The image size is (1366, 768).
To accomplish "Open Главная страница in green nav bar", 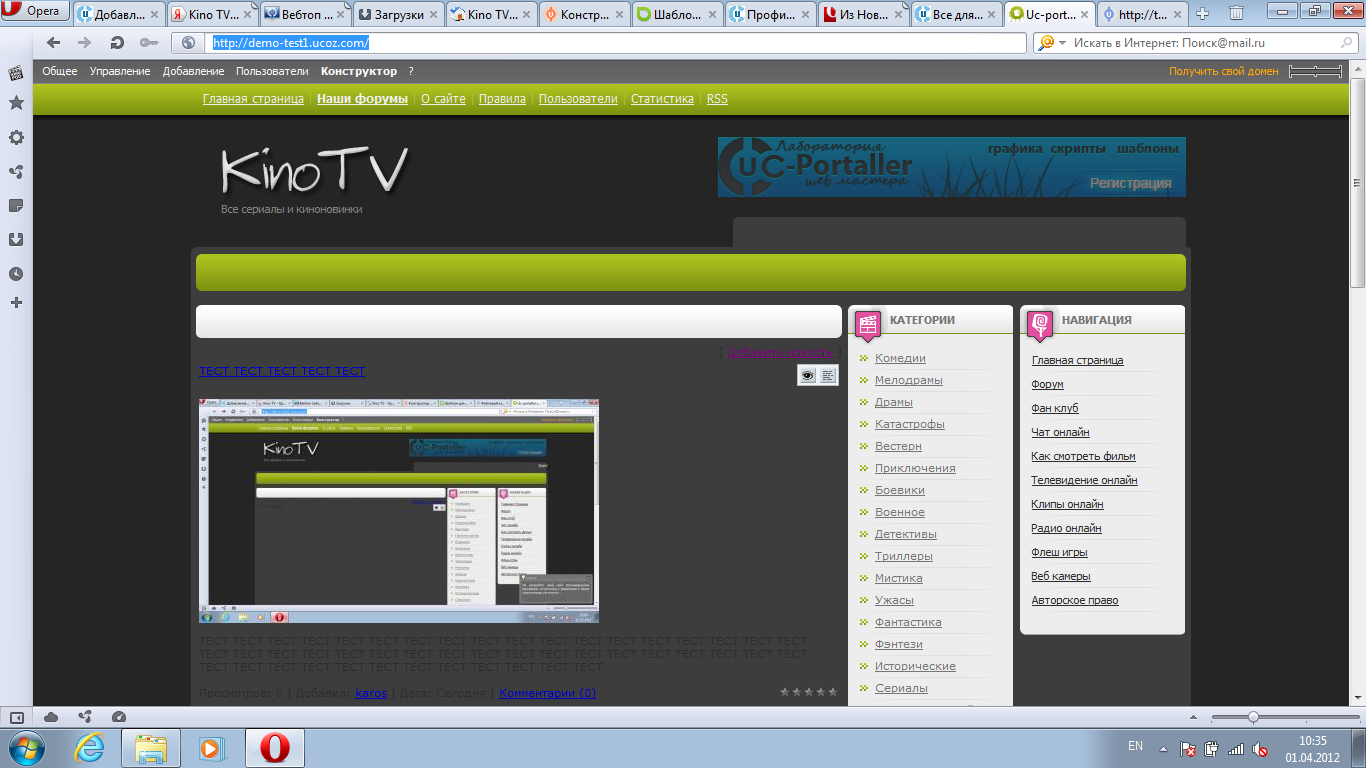I will click(253, 99).
